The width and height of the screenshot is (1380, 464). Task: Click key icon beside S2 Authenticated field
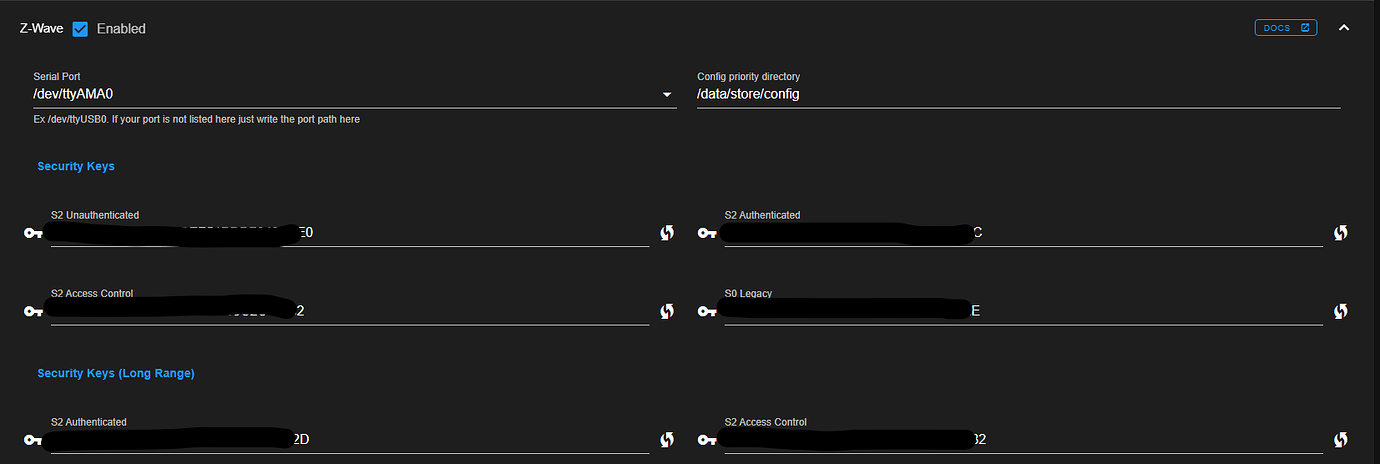(x=707, y=233)
